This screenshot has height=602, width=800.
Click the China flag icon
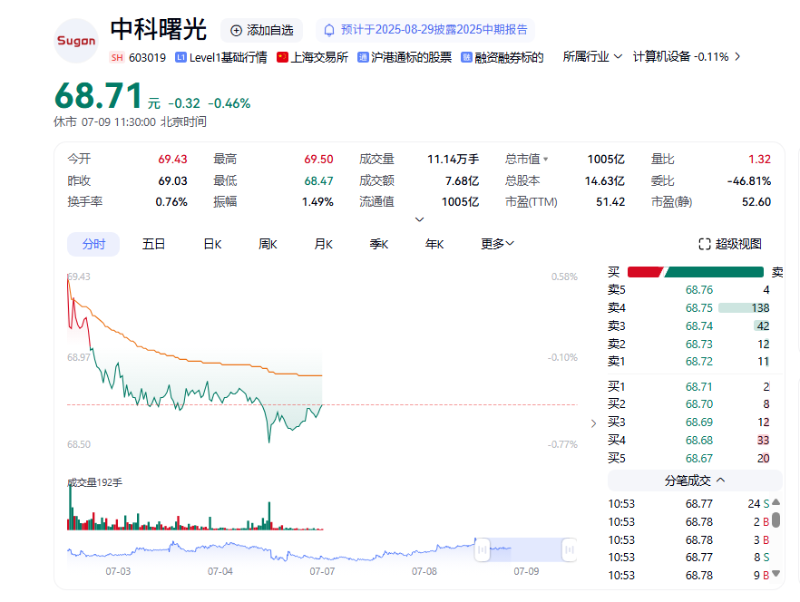tap(282, 57)
